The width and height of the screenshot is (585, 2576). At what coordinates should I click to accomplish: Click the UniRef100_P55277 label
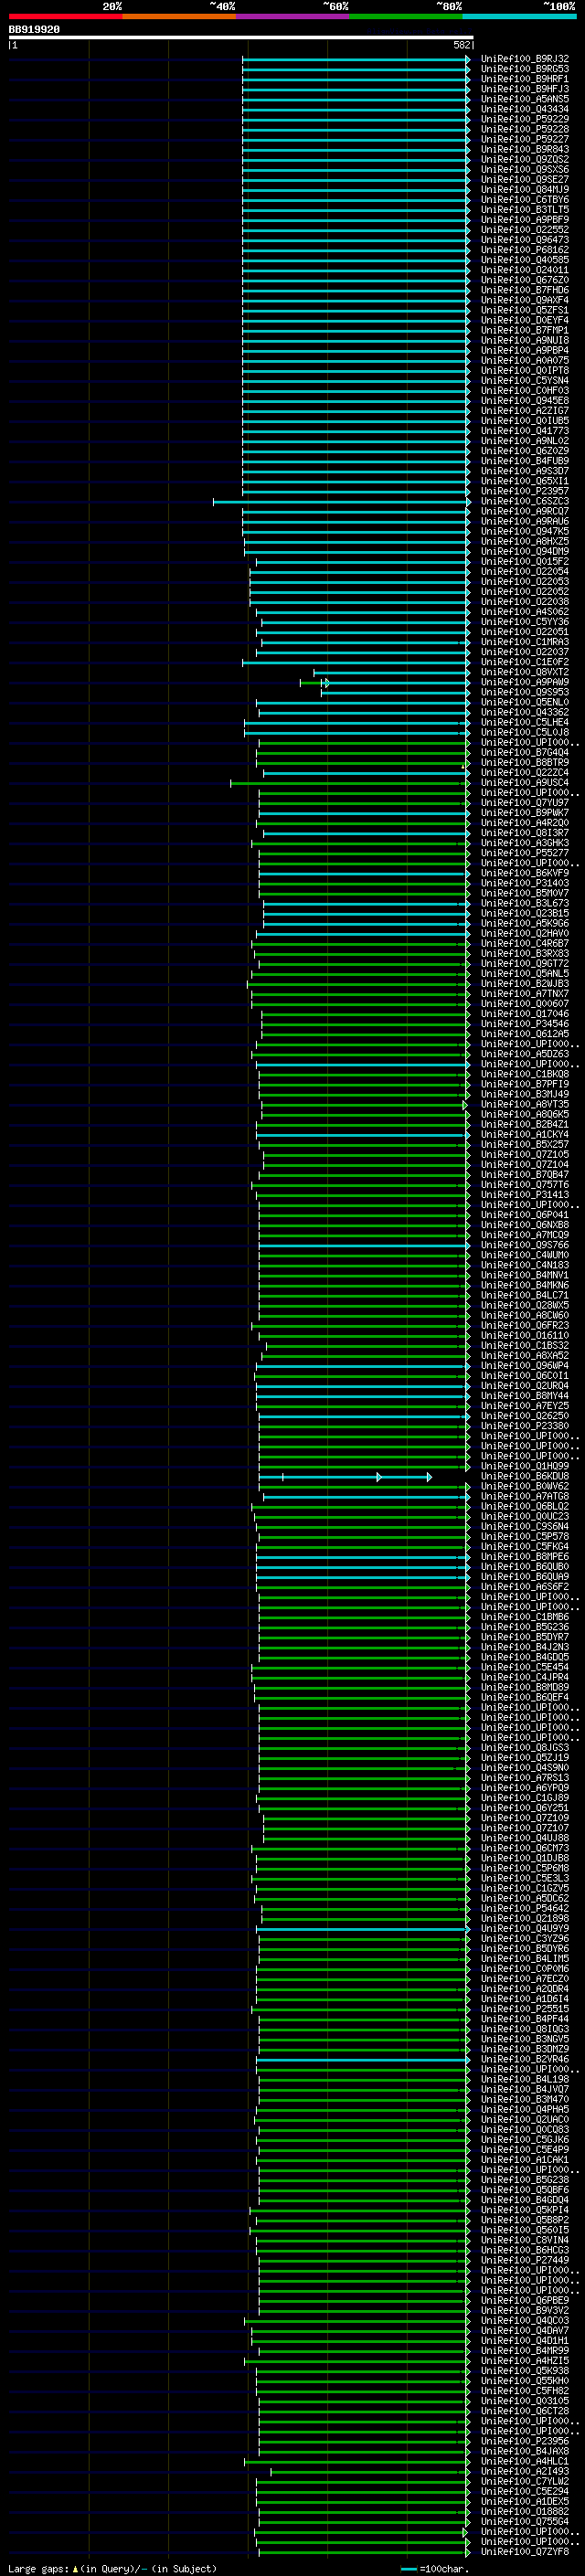click(525, 853)
